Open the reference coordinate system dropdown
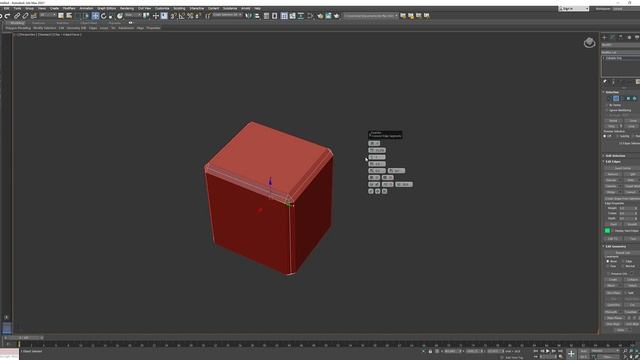640x360 pixels. point(133,15)
